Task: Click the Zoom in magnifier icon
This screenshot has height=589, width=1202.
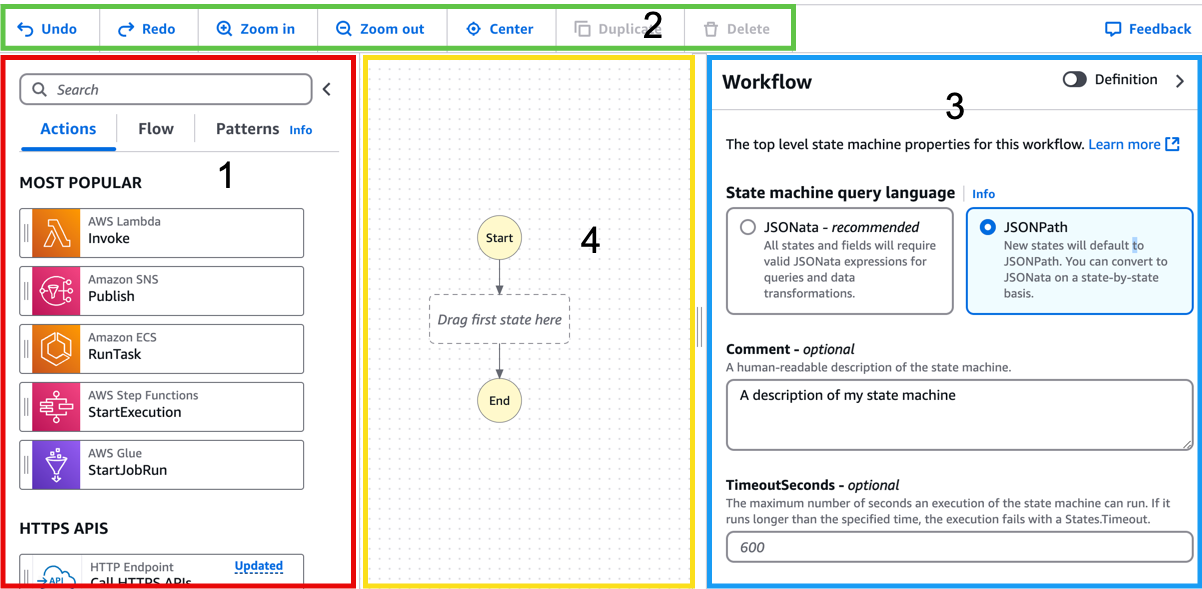Action: 224,29
